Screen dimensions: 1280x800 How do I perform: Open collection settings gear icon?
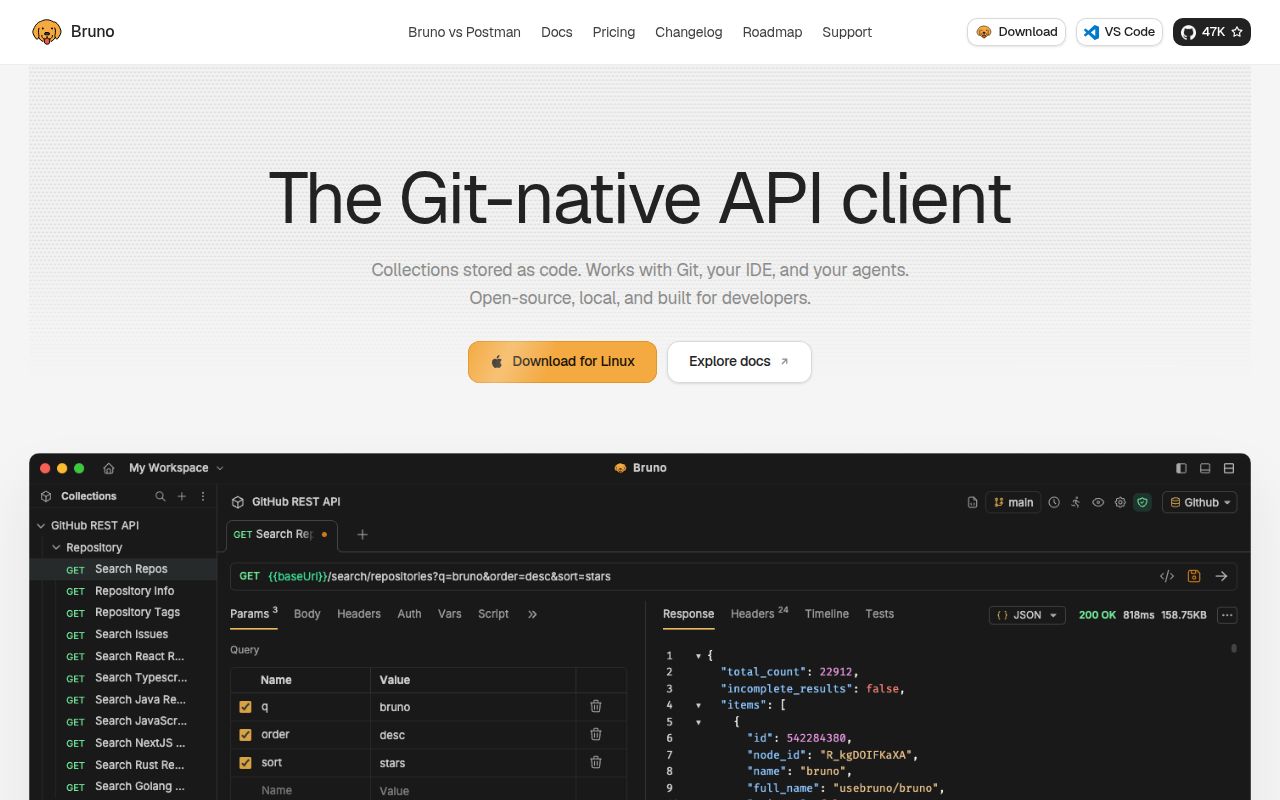1120,502
